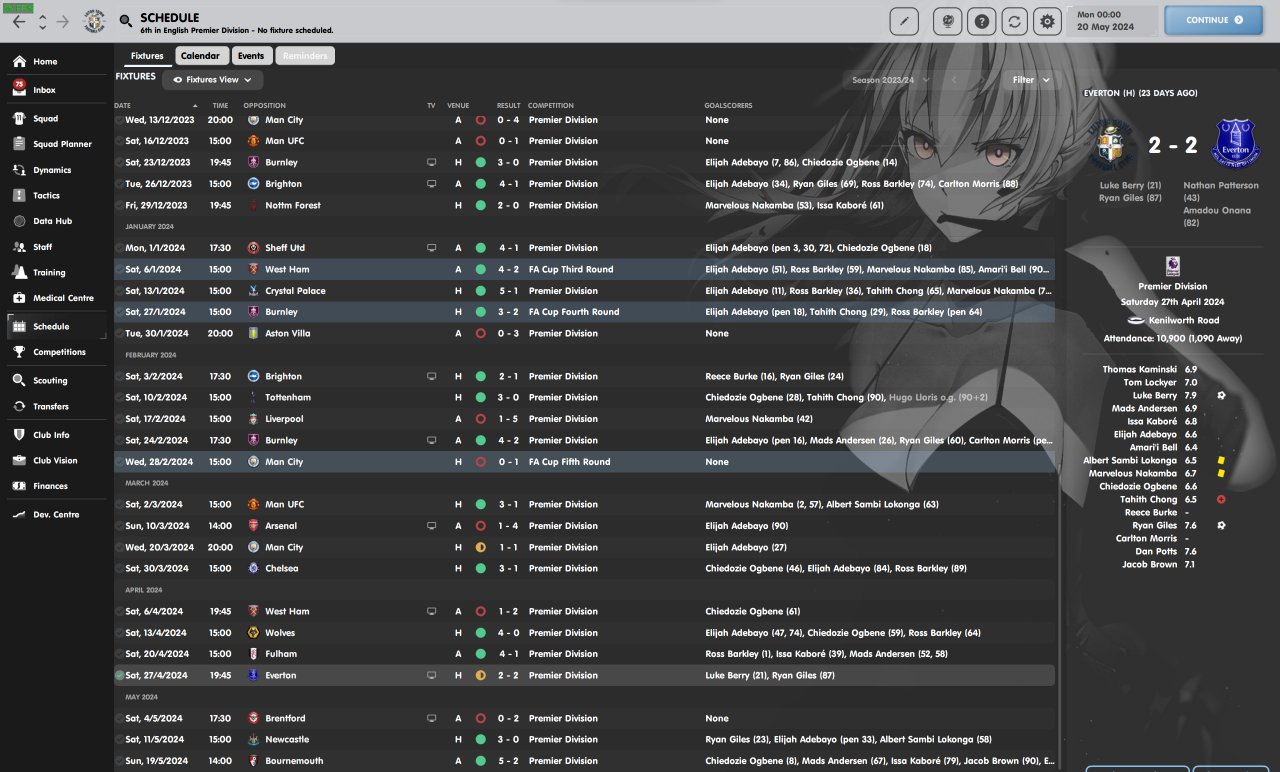Open the Season 2023/24 dropdown
1280x772 pixels.
click(x=890, y=80)
